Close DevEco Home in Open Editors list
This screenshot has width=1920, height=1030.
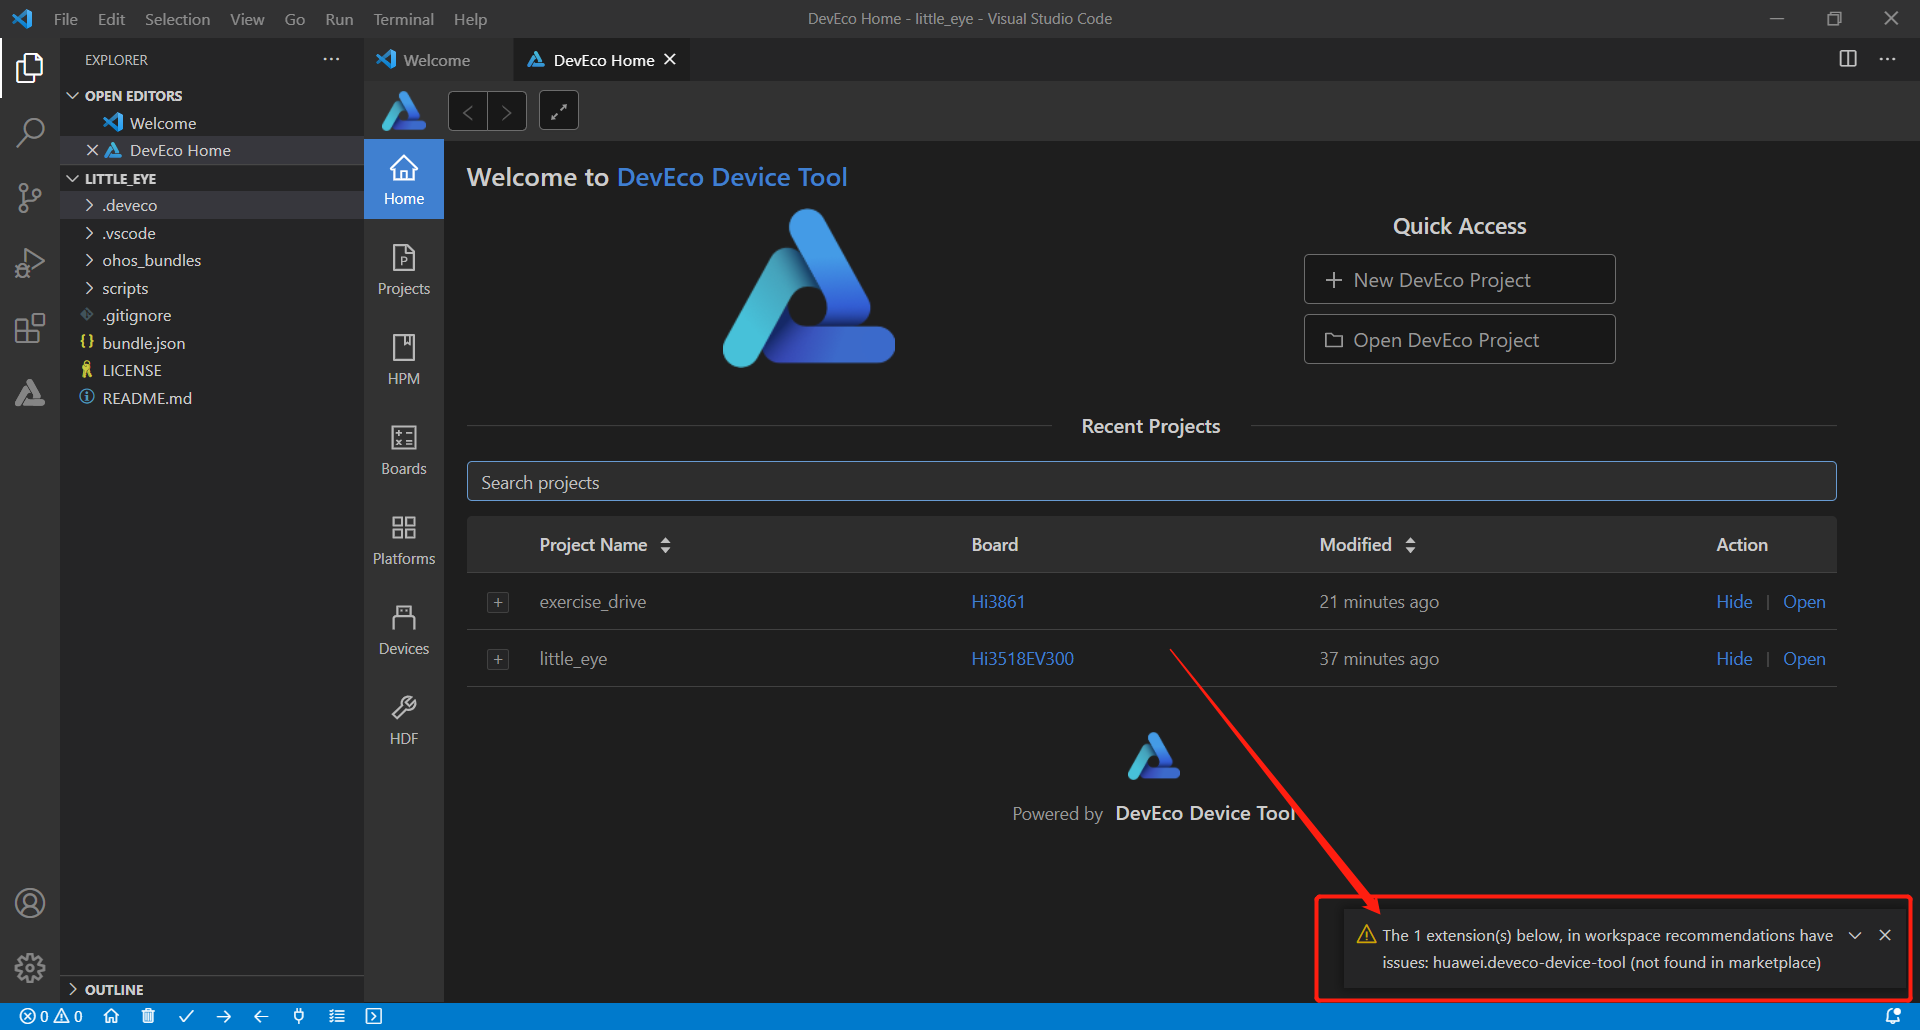point(92,150)
